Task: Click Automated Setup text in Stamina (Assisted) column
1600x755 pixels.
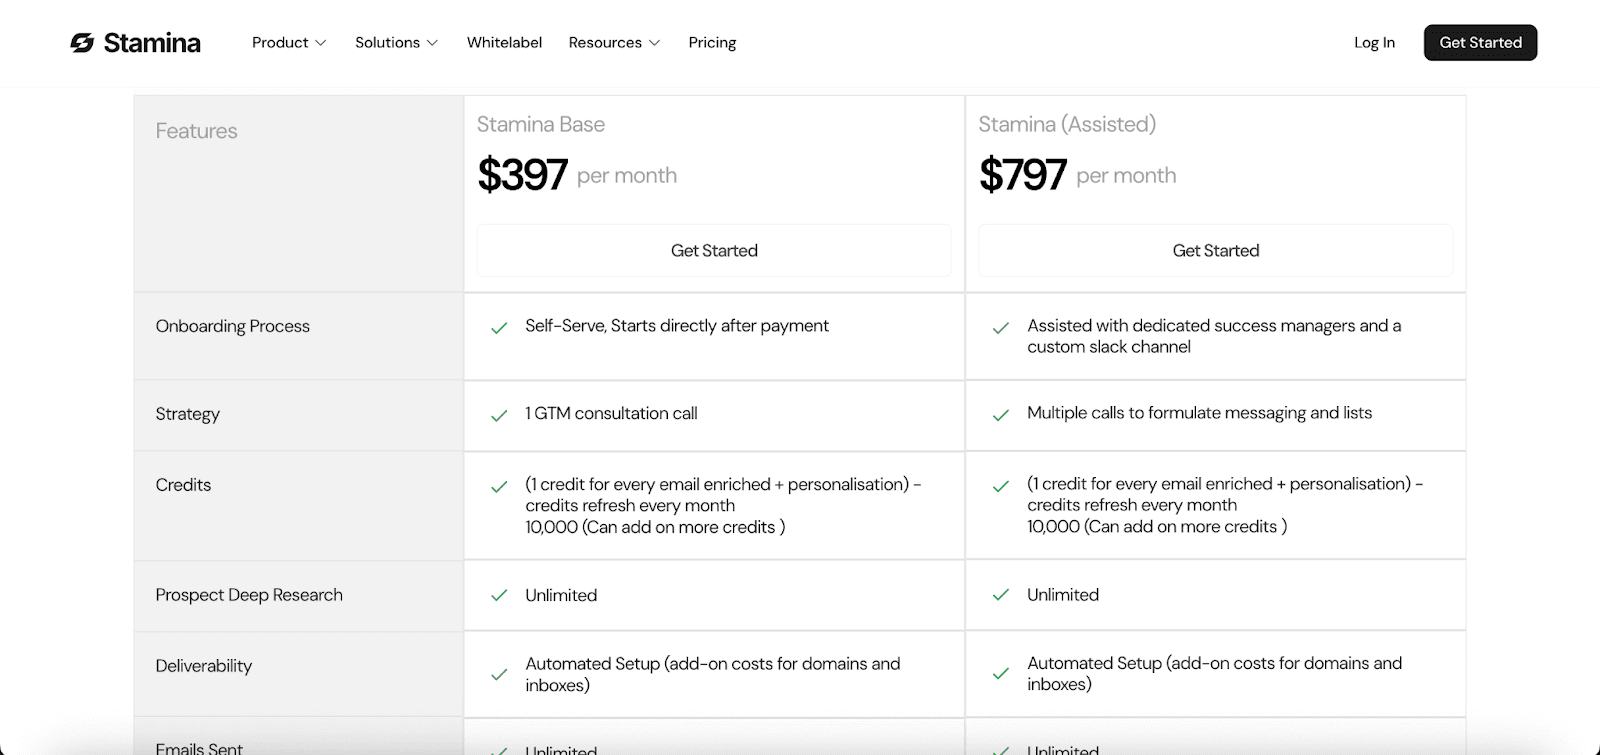Action: click(x=1215, y=673)
